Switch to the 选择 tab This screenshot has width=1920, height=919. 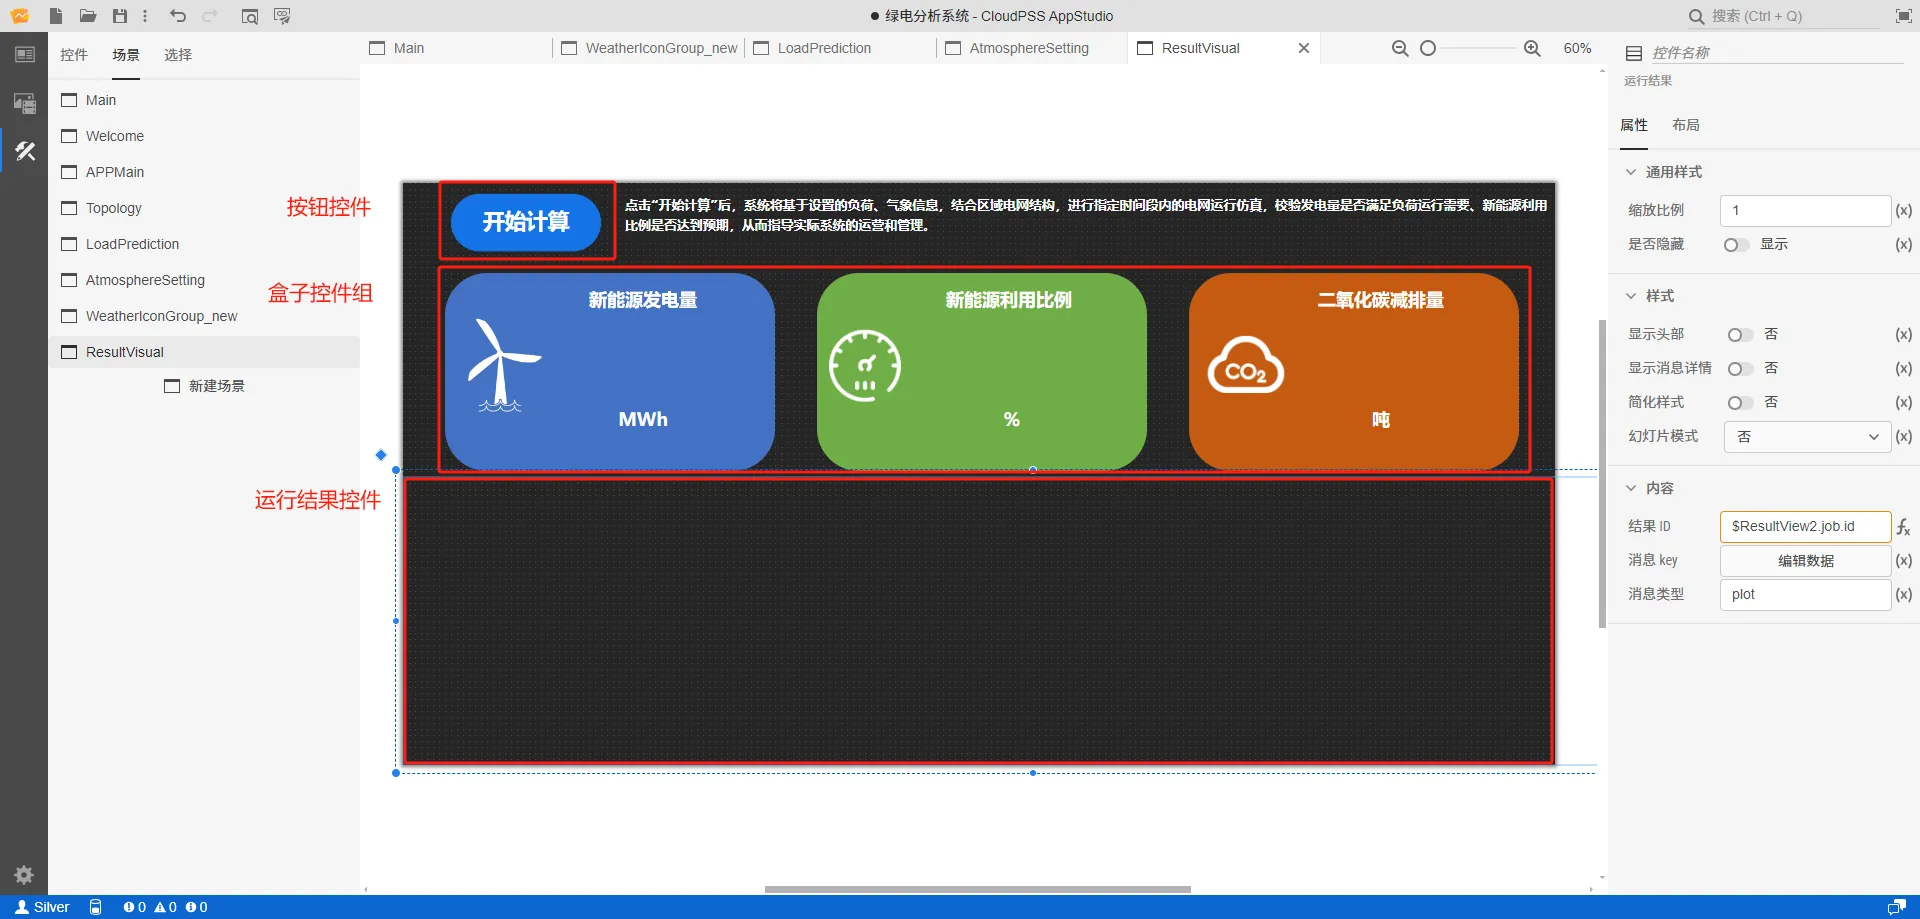tap(178, 55)
